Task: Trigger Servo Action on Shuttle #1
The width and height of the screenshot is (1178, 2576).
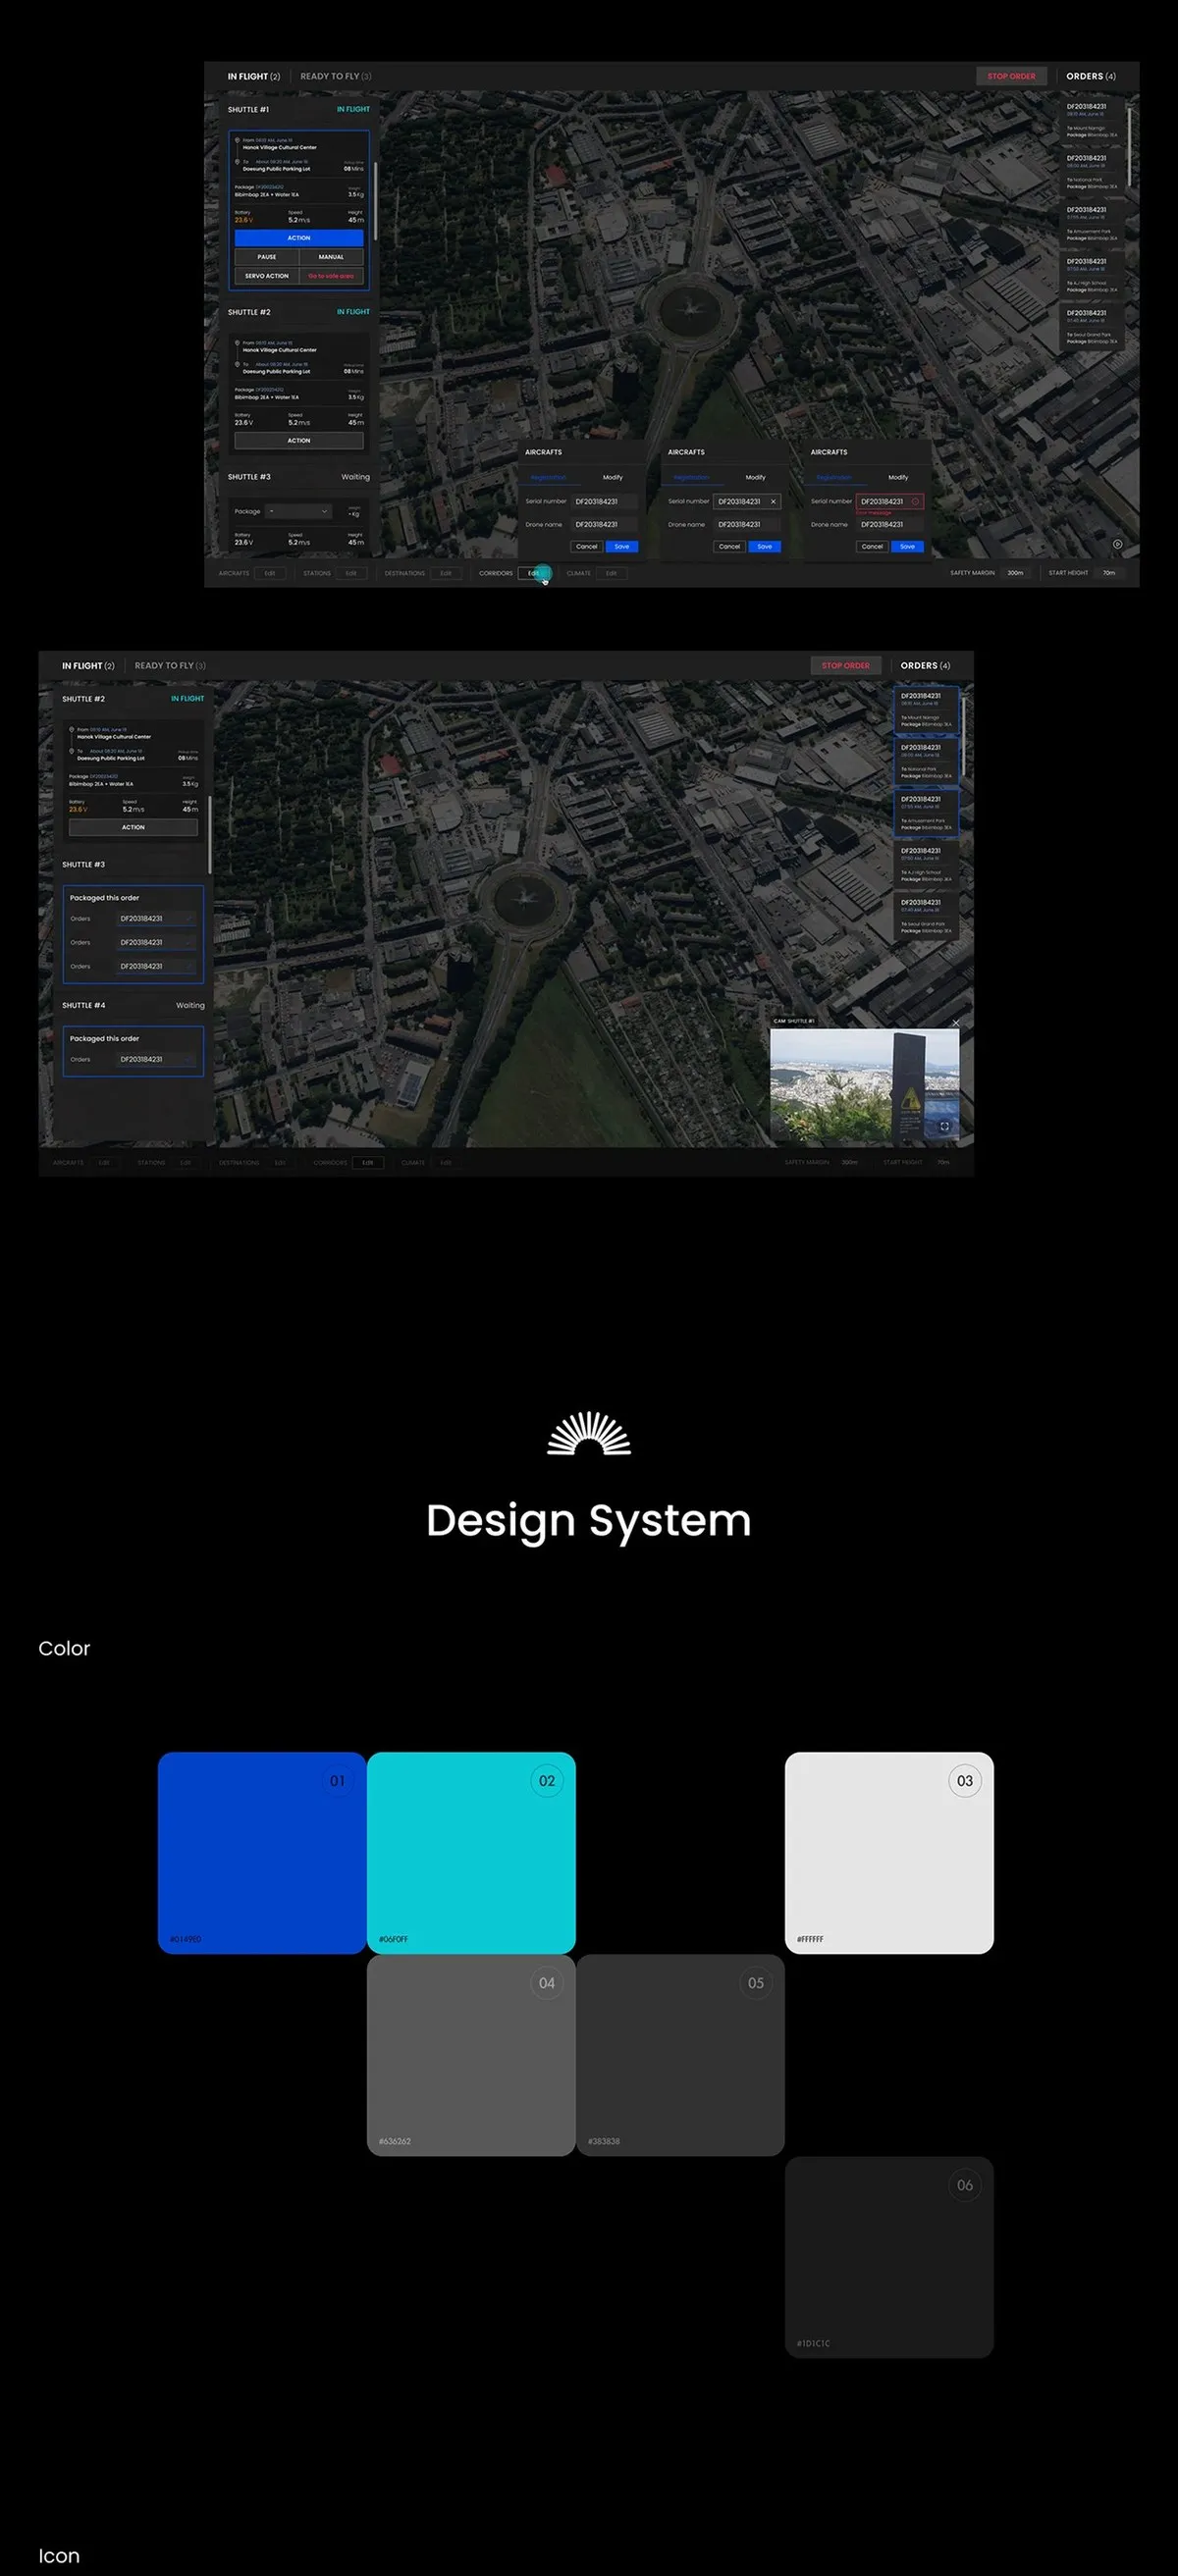Action: click(x=267, y=276)
